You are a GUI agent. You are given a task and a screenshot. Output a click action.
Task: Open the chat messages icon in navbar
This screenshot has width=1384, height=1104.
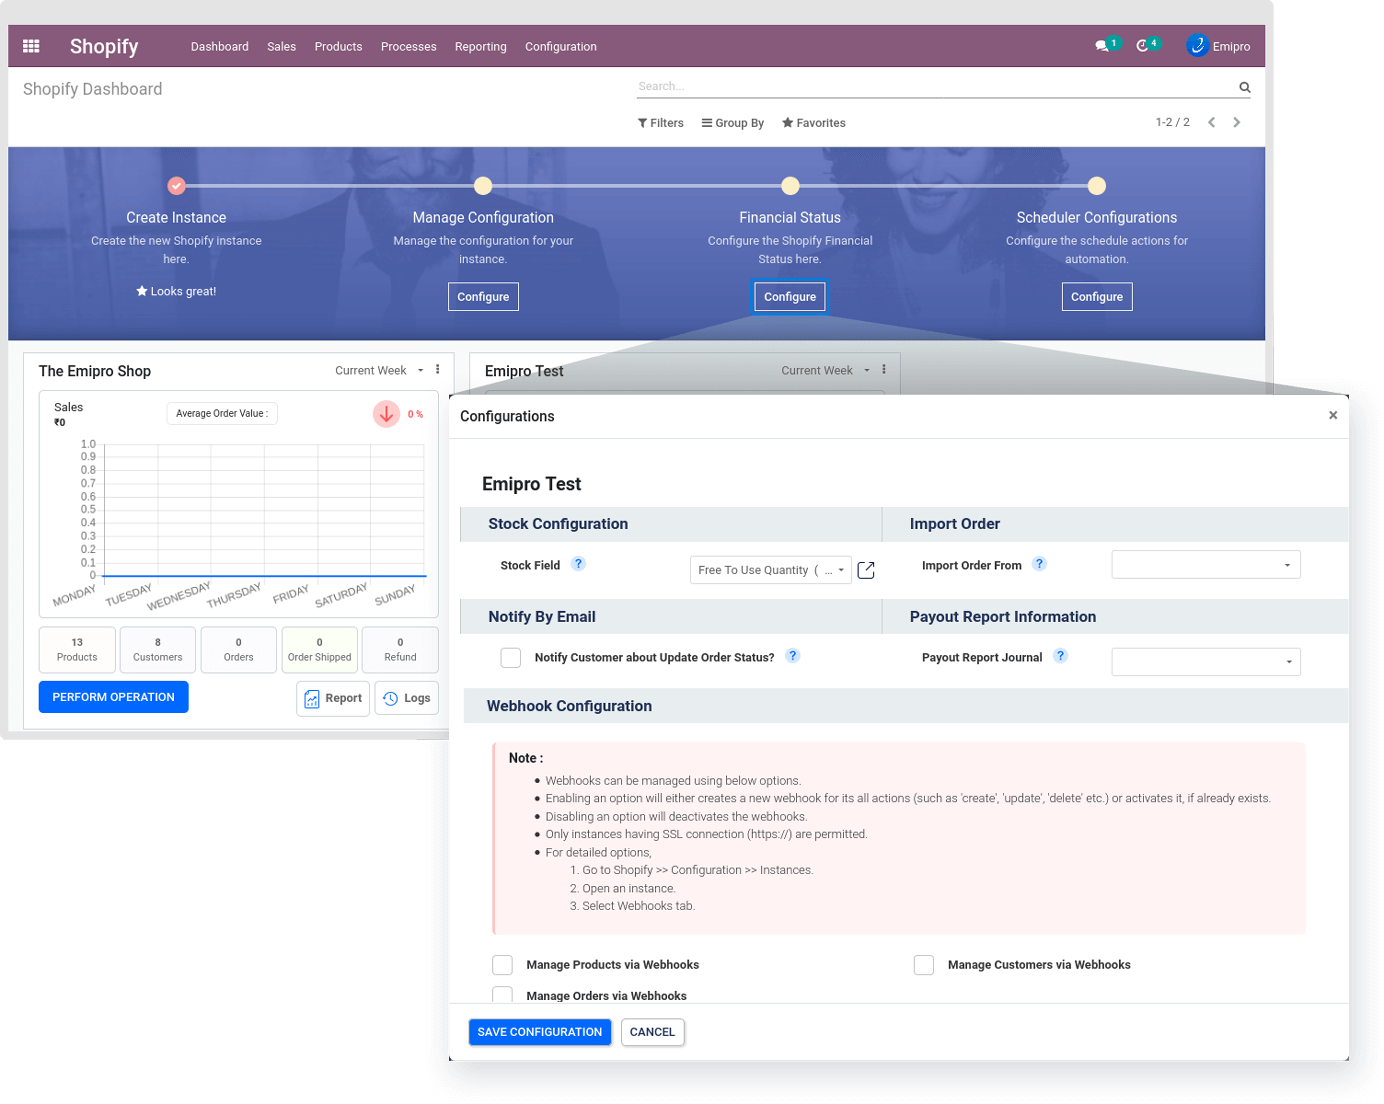point(1102,46)
